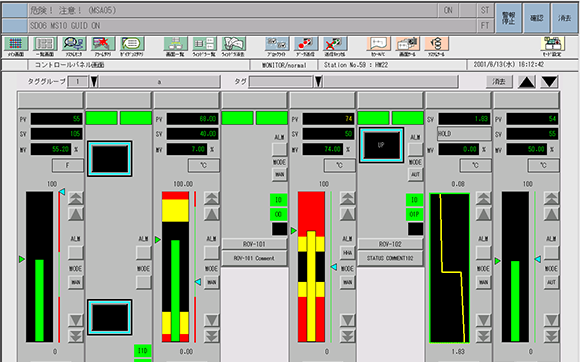Click the STATUS COMMENT102 button

(390, 258)
